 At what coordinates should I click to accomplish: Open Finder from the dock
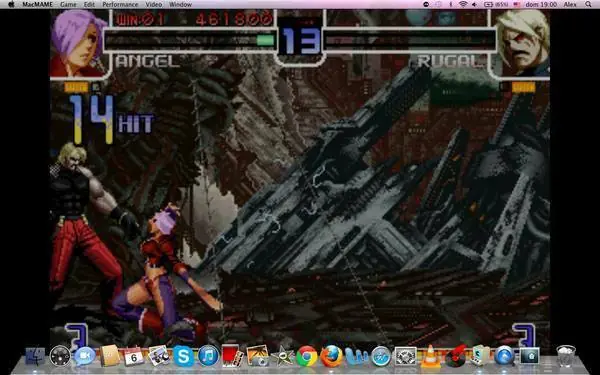(35, 356)
